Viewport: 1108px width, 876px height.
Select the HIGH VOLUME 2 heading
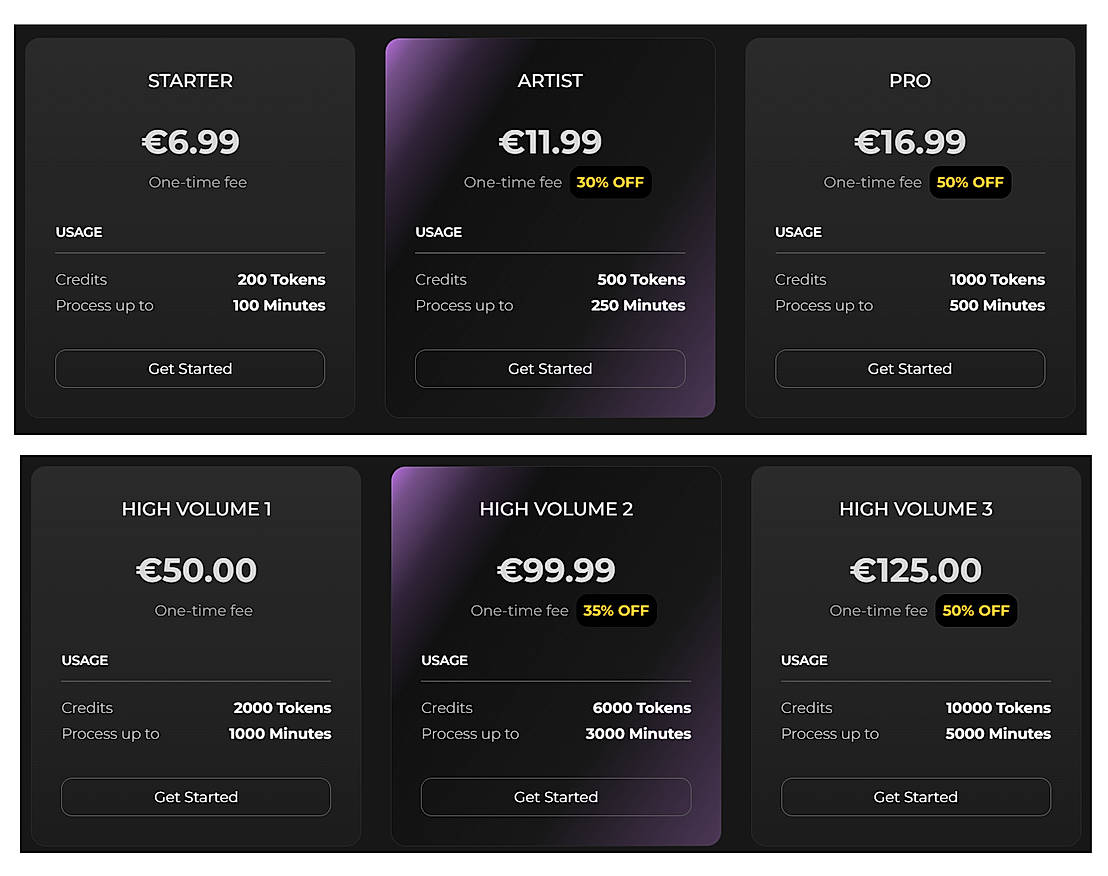(556, 509)
